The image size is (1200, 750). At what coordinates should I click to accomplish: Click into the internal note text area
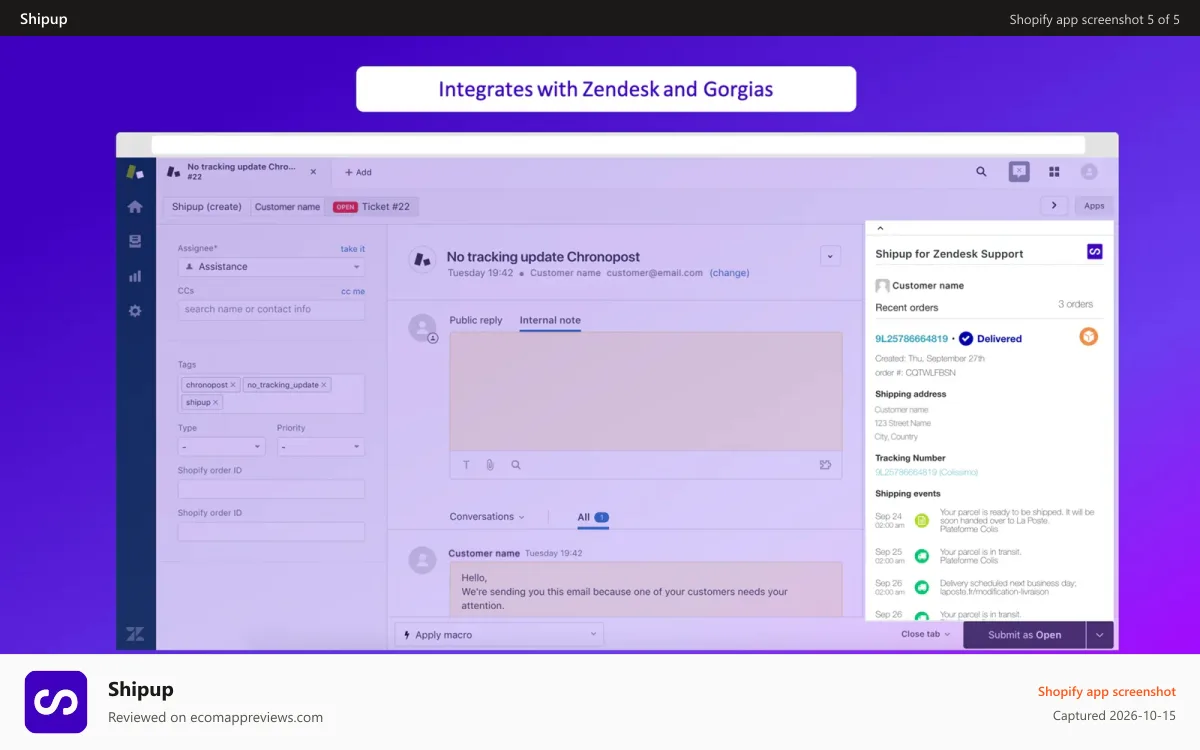(x=646, y=391)
